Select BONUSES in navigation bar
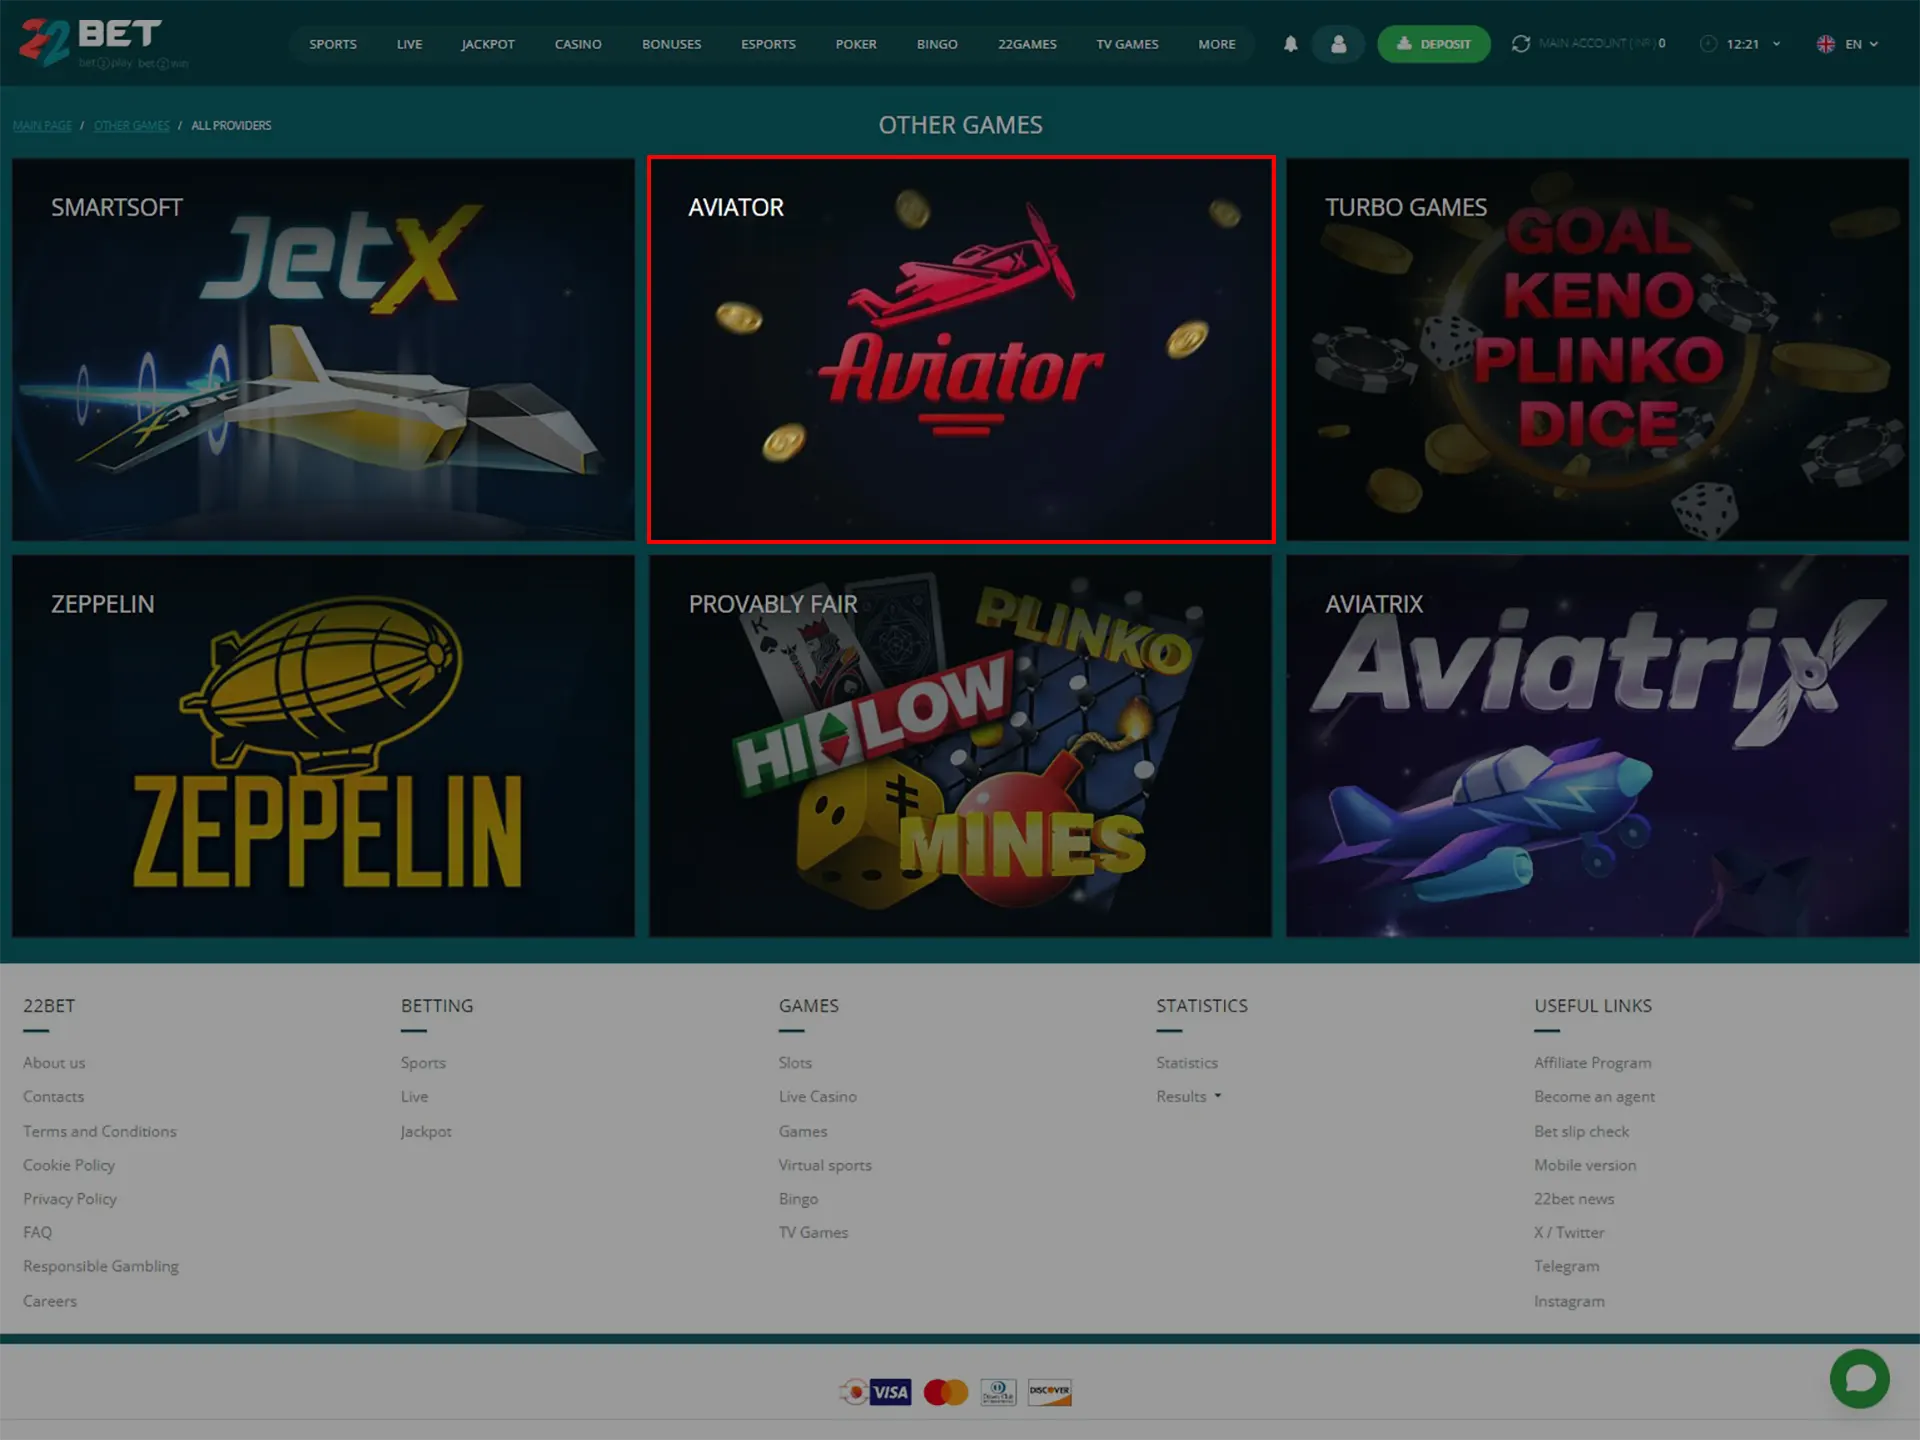This screenshot has height=1440, width=1920. [x=671, y=44]
